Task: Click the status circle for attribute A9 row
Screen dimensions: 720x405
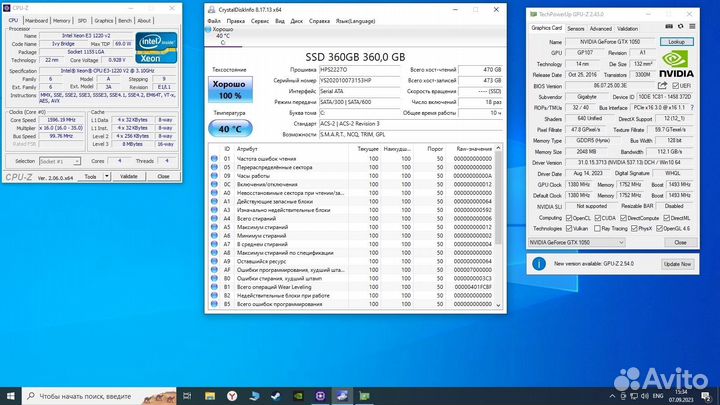Action: tap(214, 261)
